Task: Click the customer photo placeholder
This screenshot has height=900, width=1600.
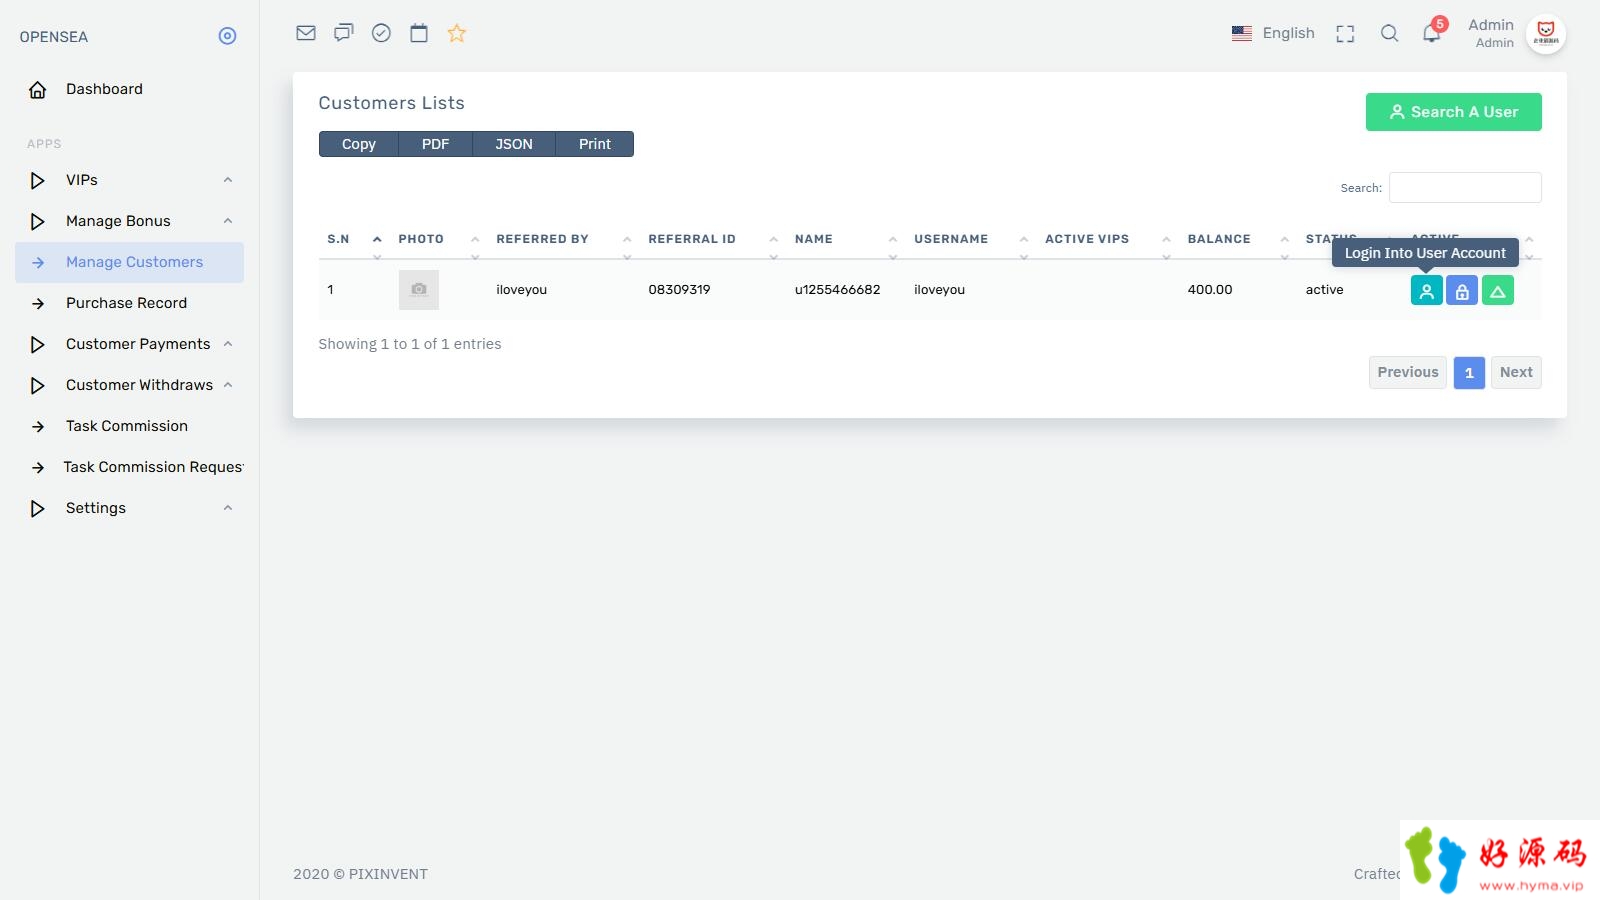Action: pyautogui.click(x=419, y=290)
